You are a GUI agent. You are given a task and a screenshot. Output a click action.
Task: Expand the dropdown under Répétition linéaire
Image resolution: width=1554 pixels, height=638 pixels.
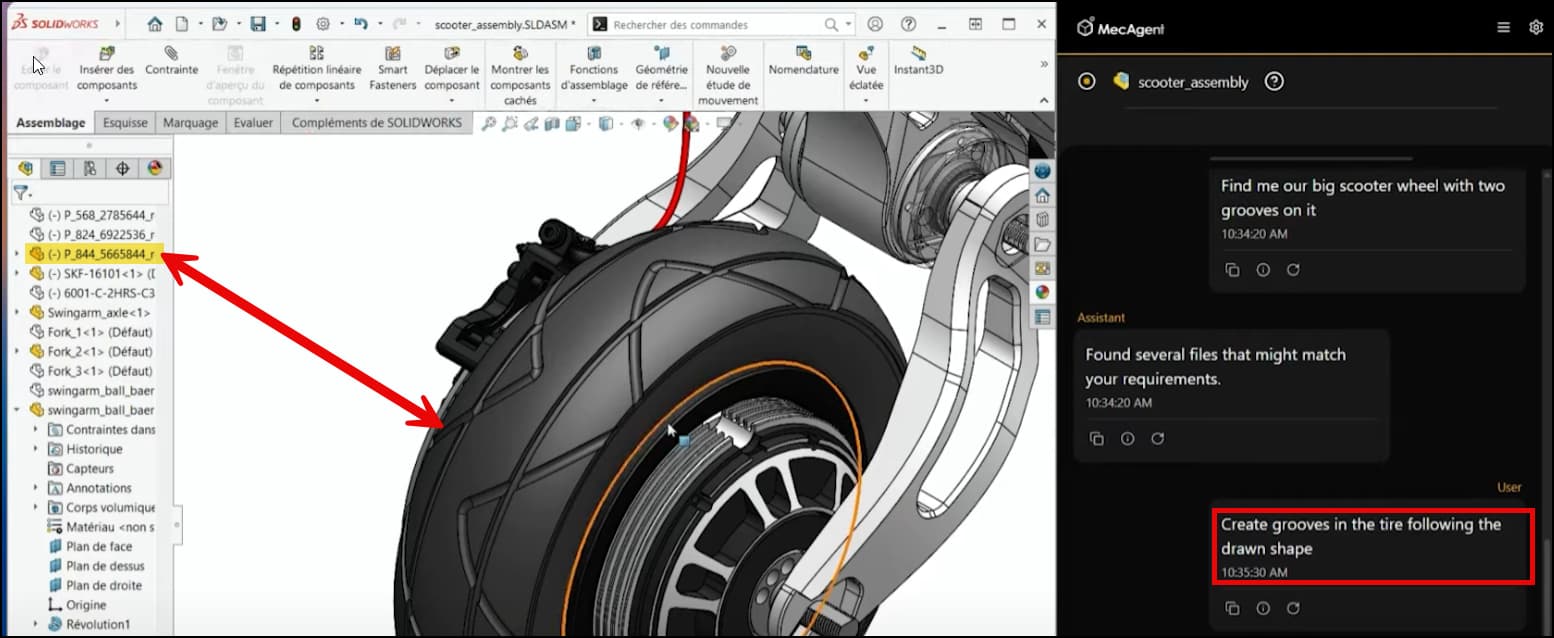coord(317,100)
